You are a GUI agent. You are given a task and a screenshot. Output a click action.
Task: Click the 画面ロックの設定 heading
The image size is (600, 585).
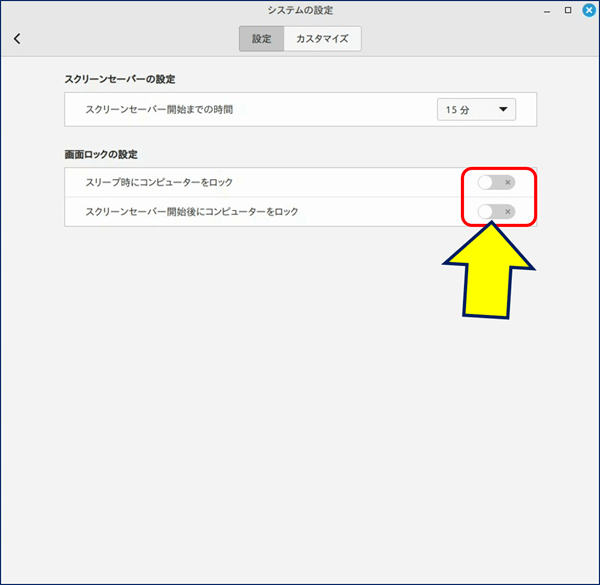[x=101, y=155]
